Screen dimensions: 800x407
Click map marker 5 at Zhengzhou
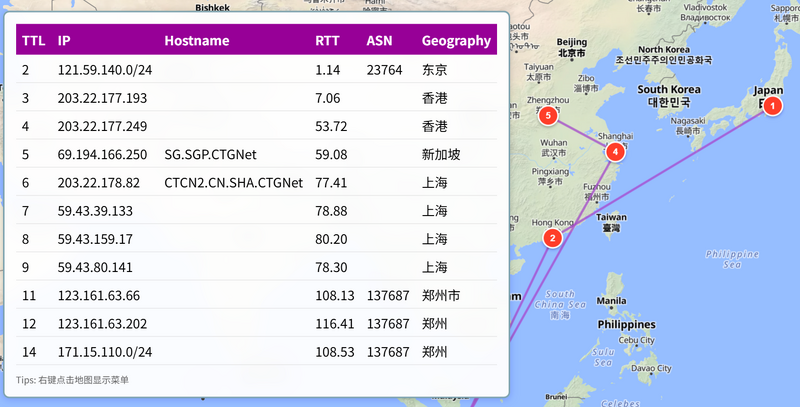548,116
